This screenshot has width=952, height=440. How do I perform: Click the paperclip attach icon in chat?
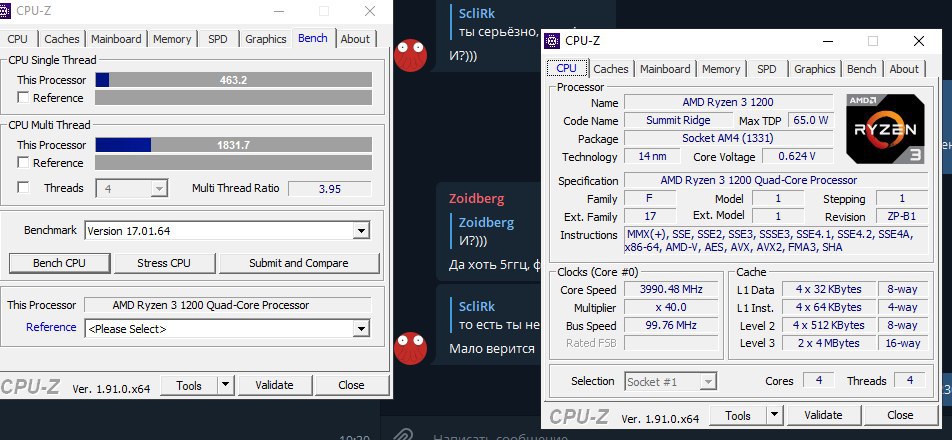(401, 435)
